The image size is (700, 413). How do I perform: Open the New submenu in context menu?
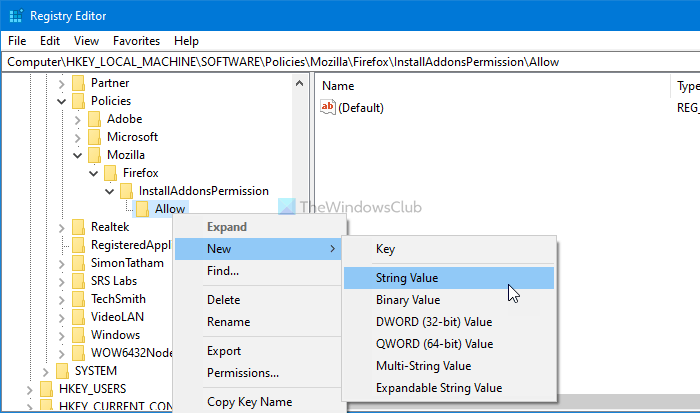click(x=258, y=249)
